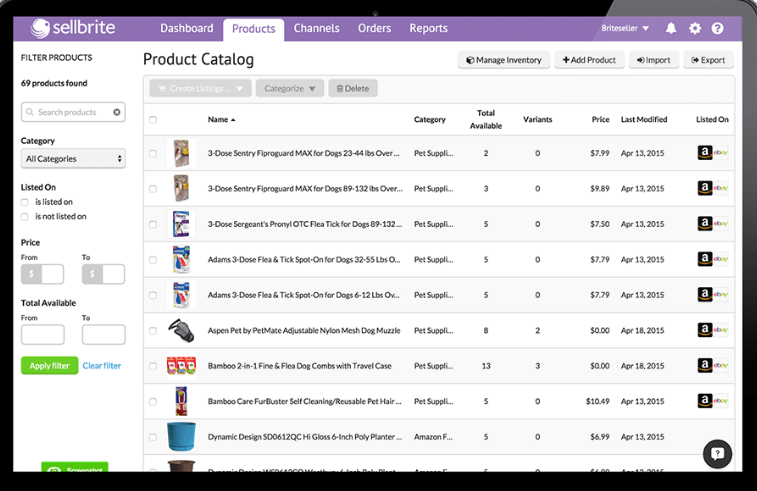Open the Categorize dropdown
The image size is (757, 491).
(x=289, y=89)
